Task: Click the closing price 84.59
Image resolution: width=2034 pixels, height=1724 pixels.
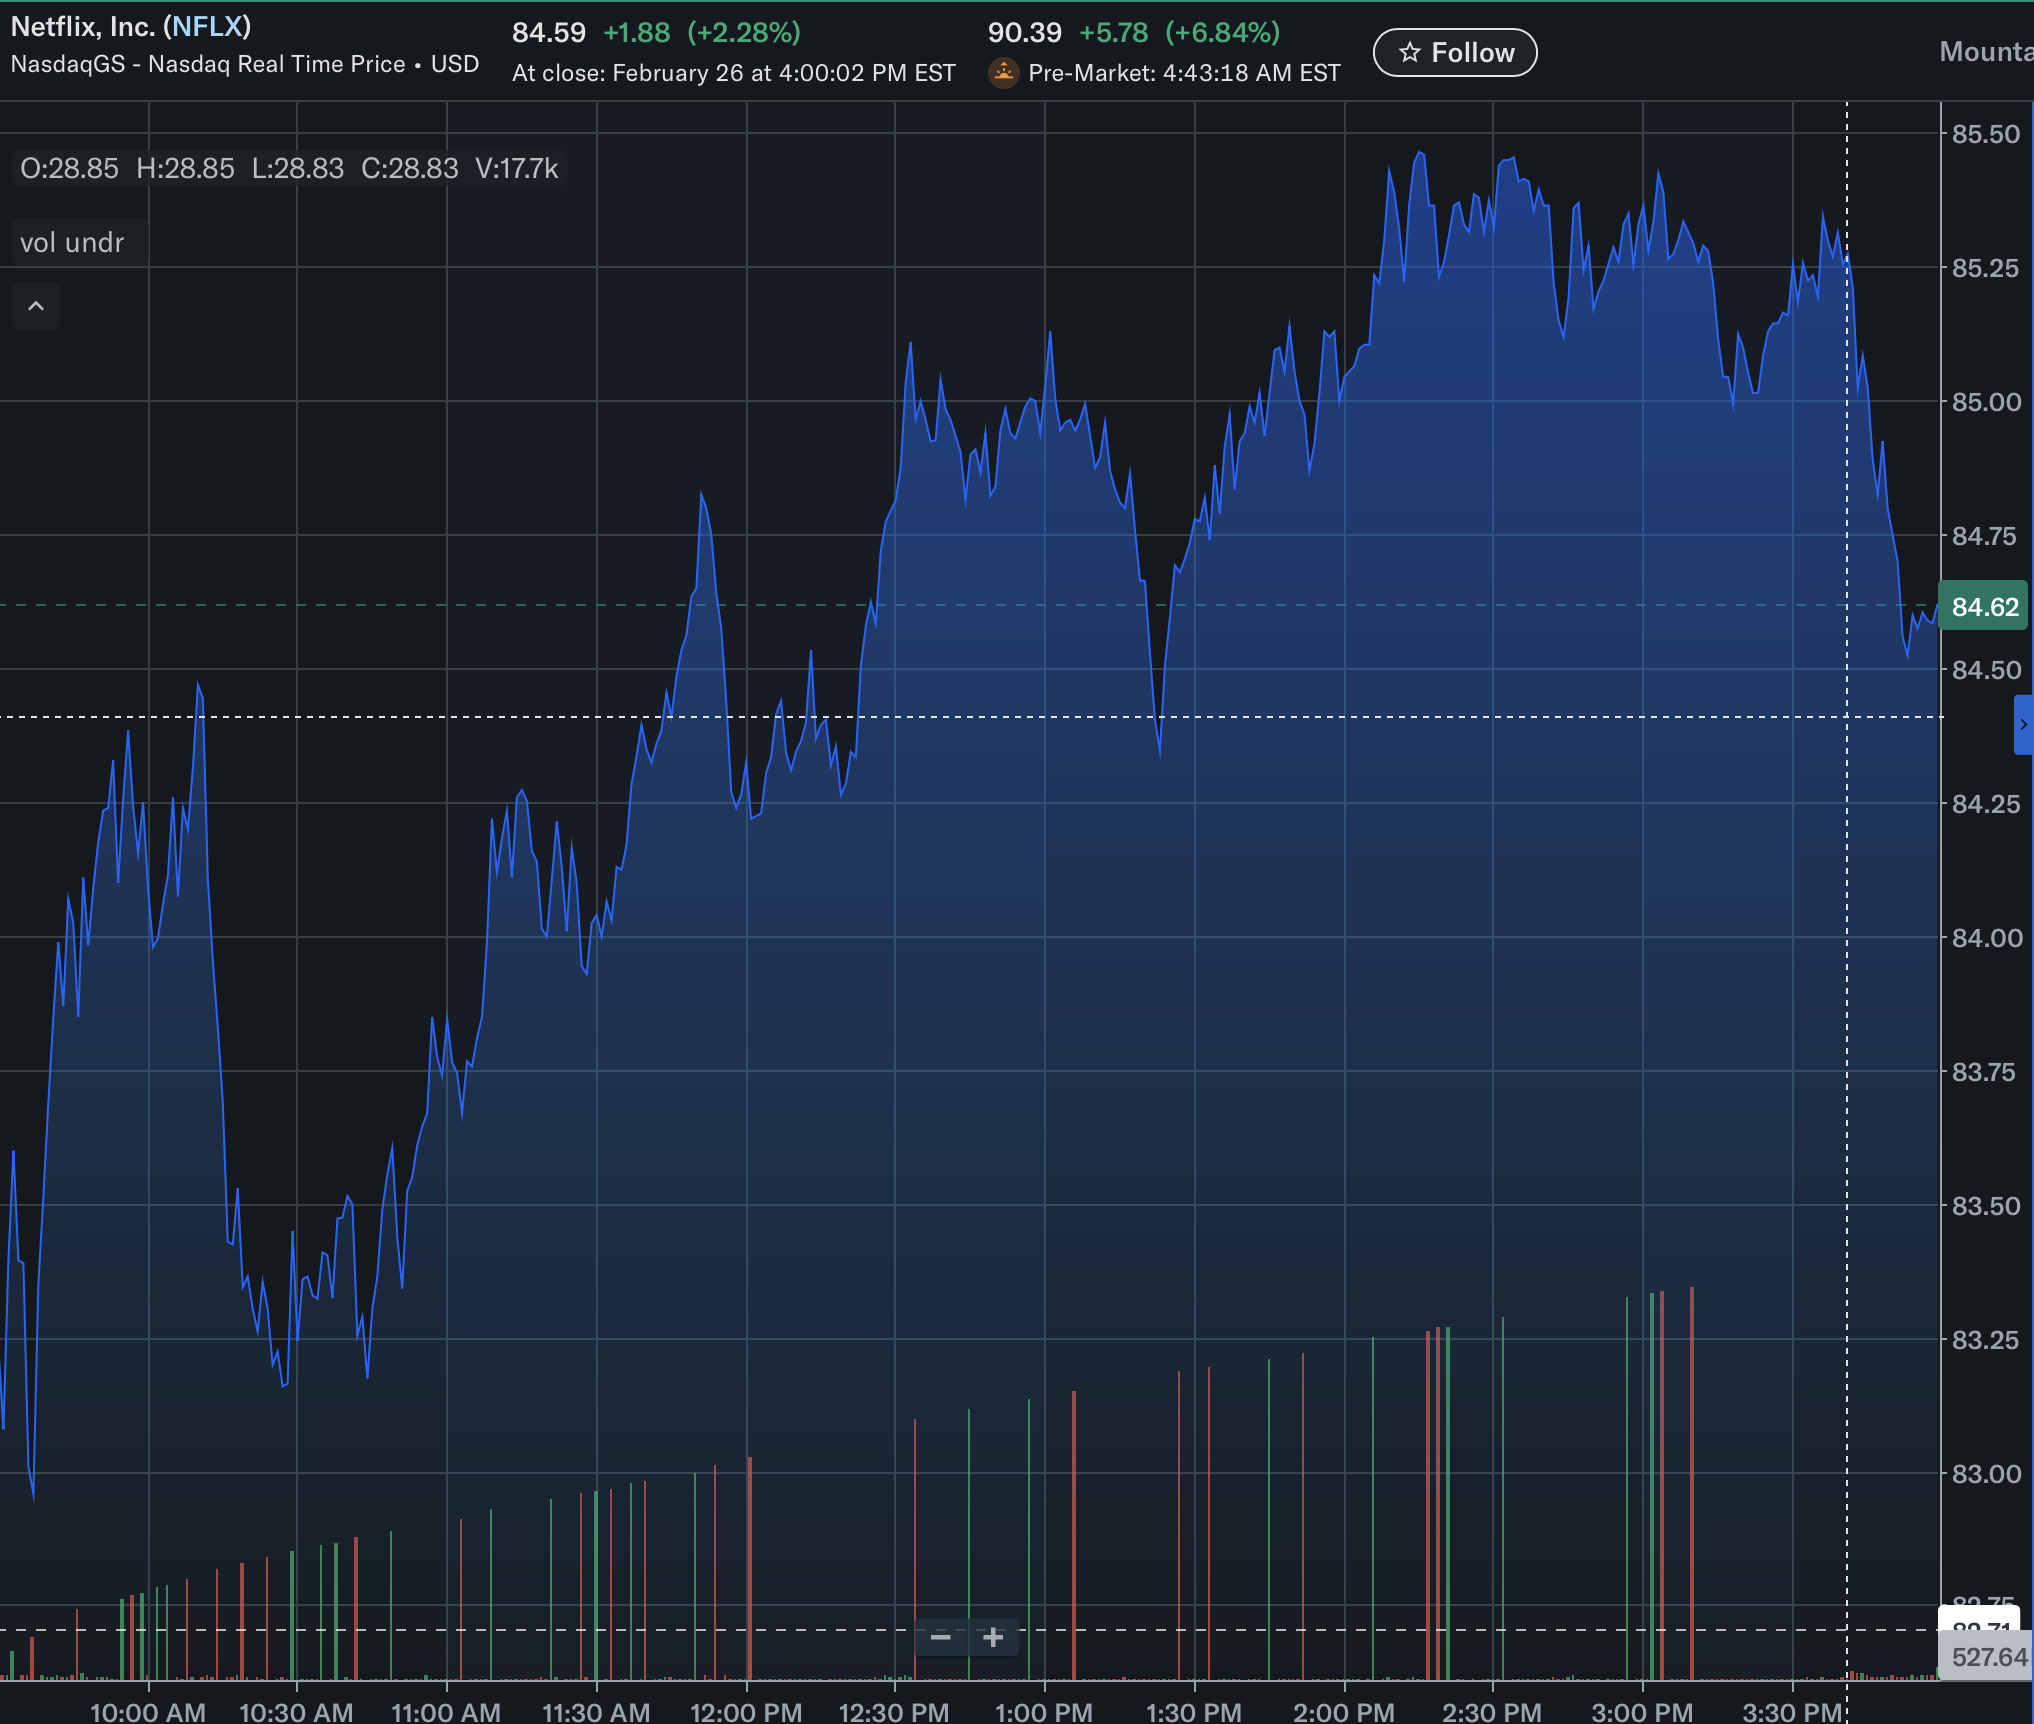Action: 549,33
